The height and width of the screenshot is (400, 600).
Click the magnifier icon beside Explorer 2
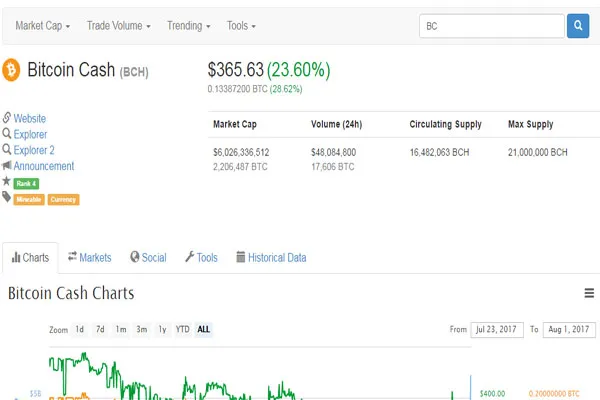click(x=7, y=149)
